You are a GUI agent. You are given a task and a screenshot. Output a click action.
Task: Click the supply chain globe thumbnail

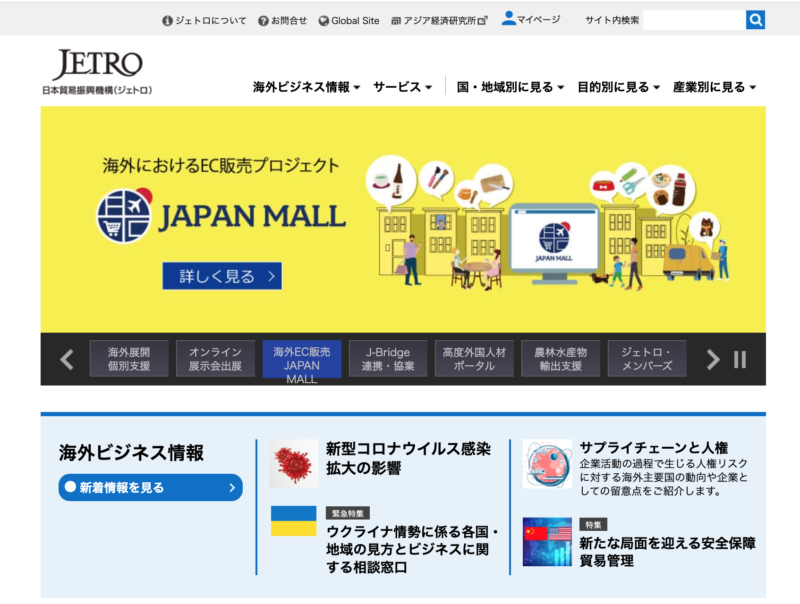click(x=547, y=464)
